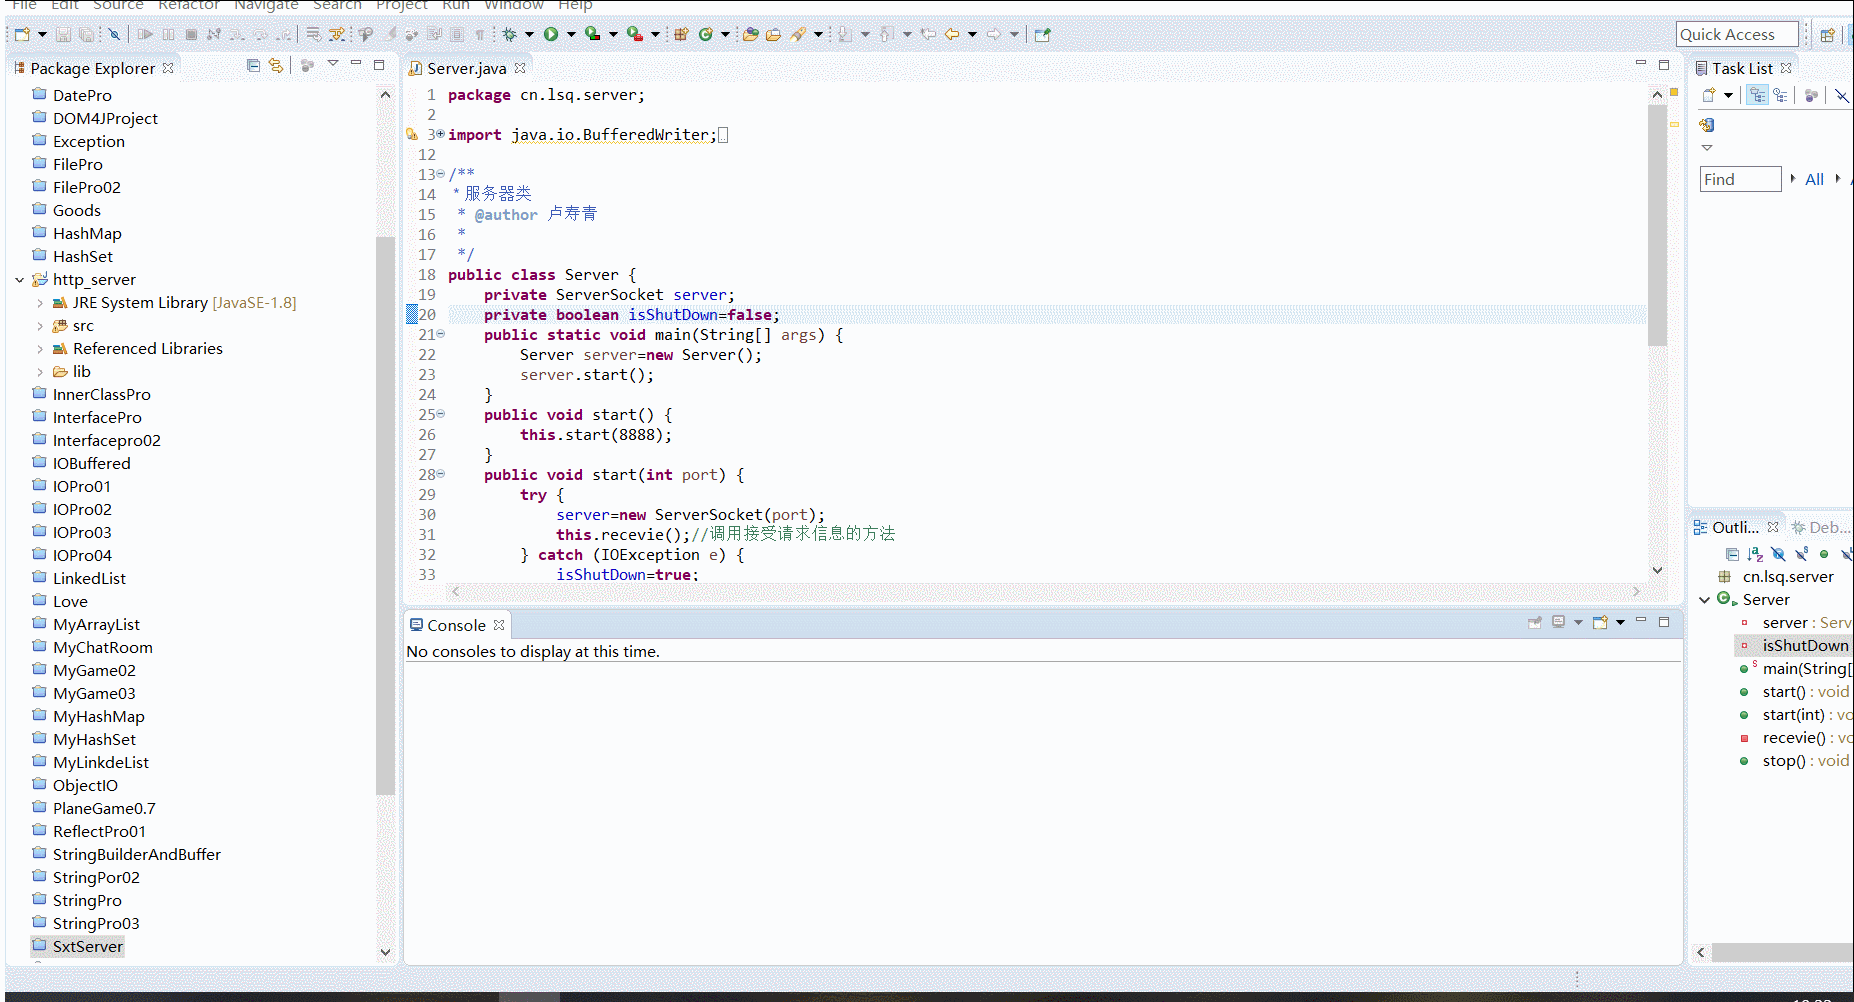Click the New file wizard toolbar icon
This screenshot has width=1854, height=1002.
(x=22, y=34)
